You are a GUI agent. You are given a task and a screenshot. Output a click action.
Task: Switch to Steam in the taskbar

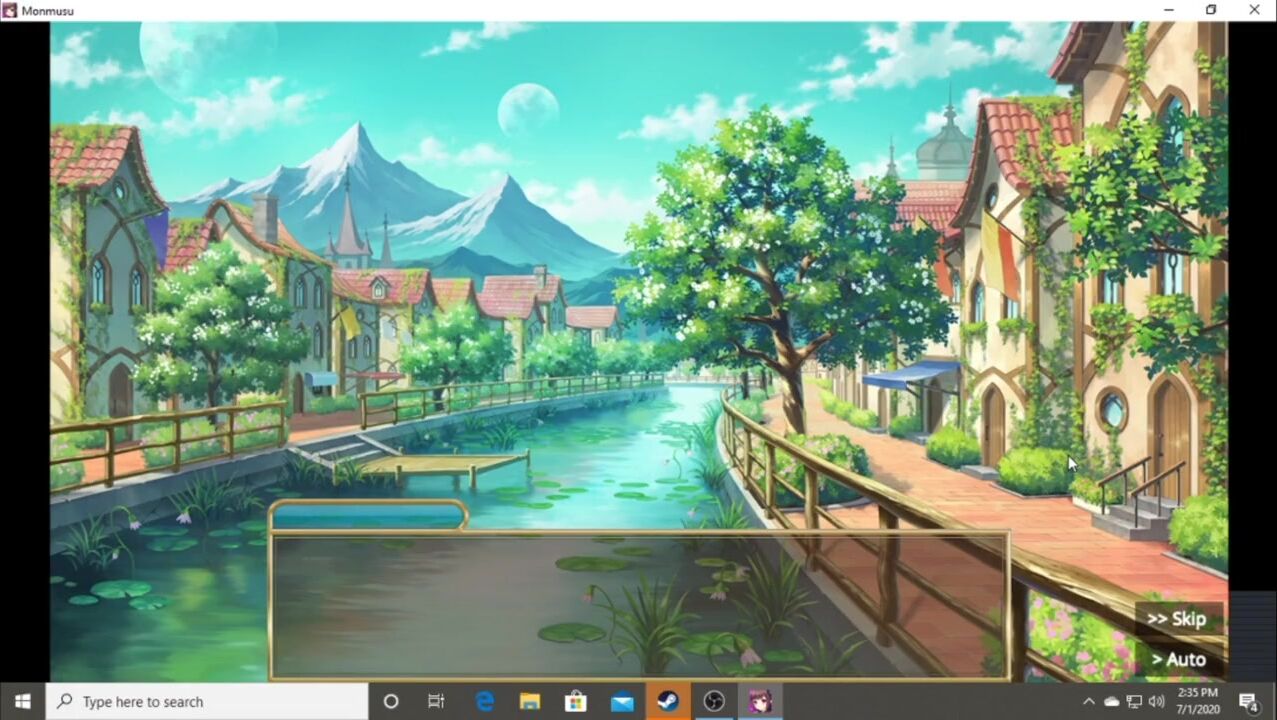point(668,701)
